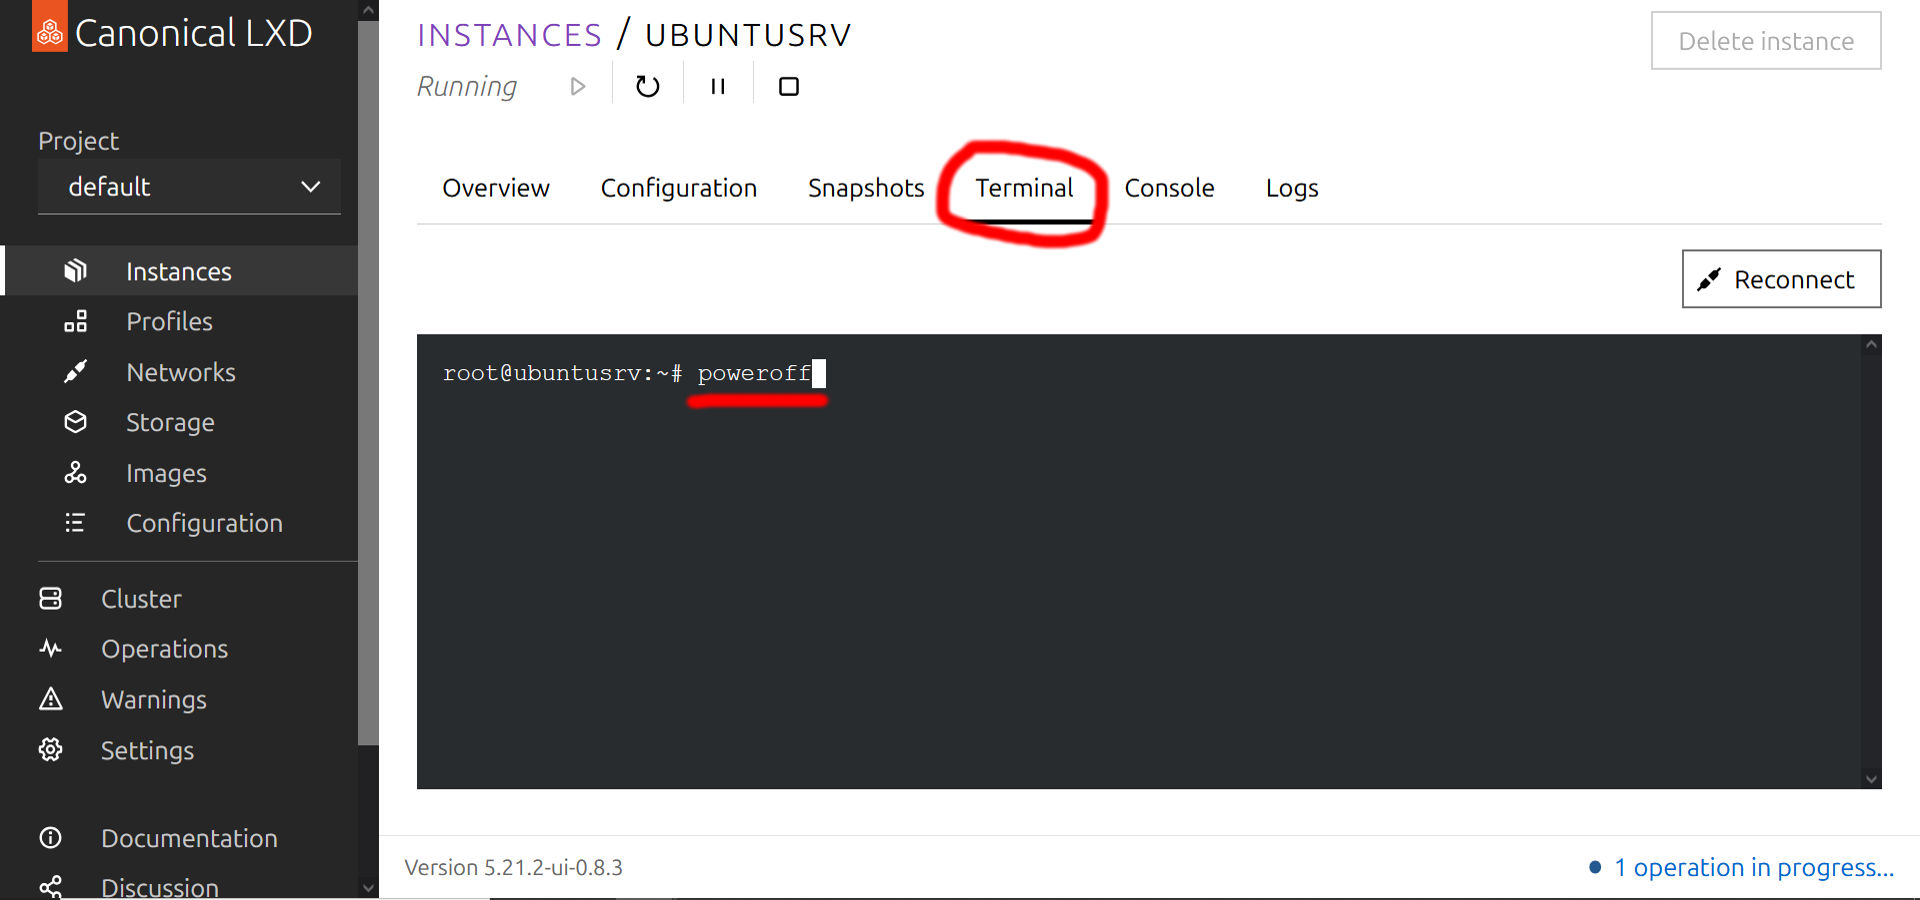Switch to the Snapshots tab
1920x900 pixels.
click(x=866, y=188)
